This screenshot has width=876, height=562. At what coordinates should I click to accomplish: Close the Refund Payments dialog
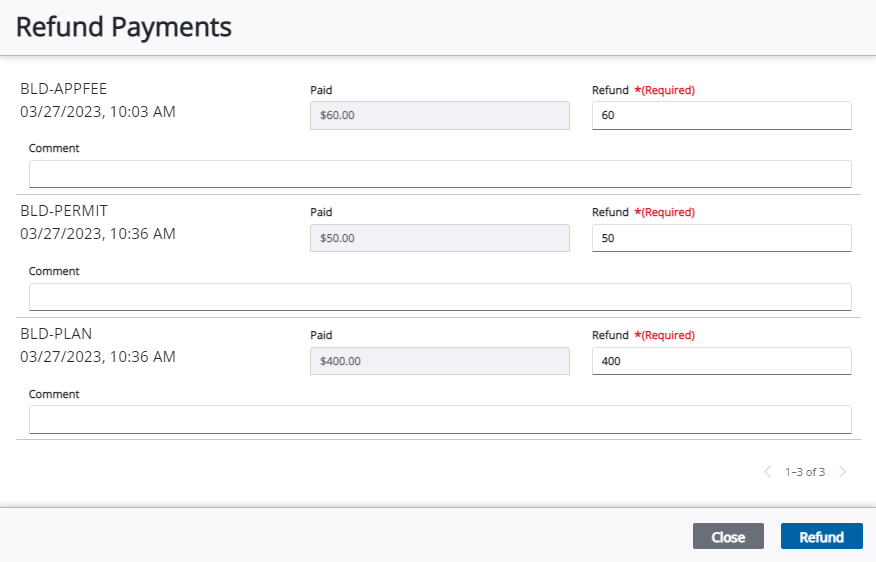pos(727,537)
